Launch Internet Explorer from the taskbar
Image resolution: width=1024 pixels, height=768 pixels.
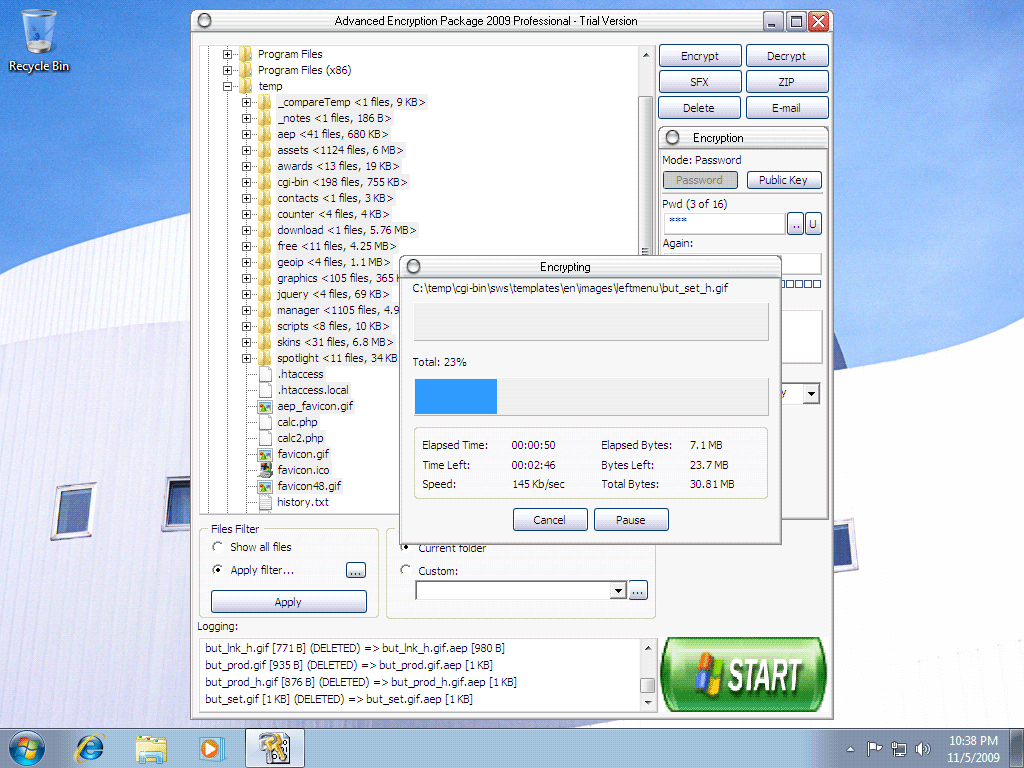tap(89, 748)
